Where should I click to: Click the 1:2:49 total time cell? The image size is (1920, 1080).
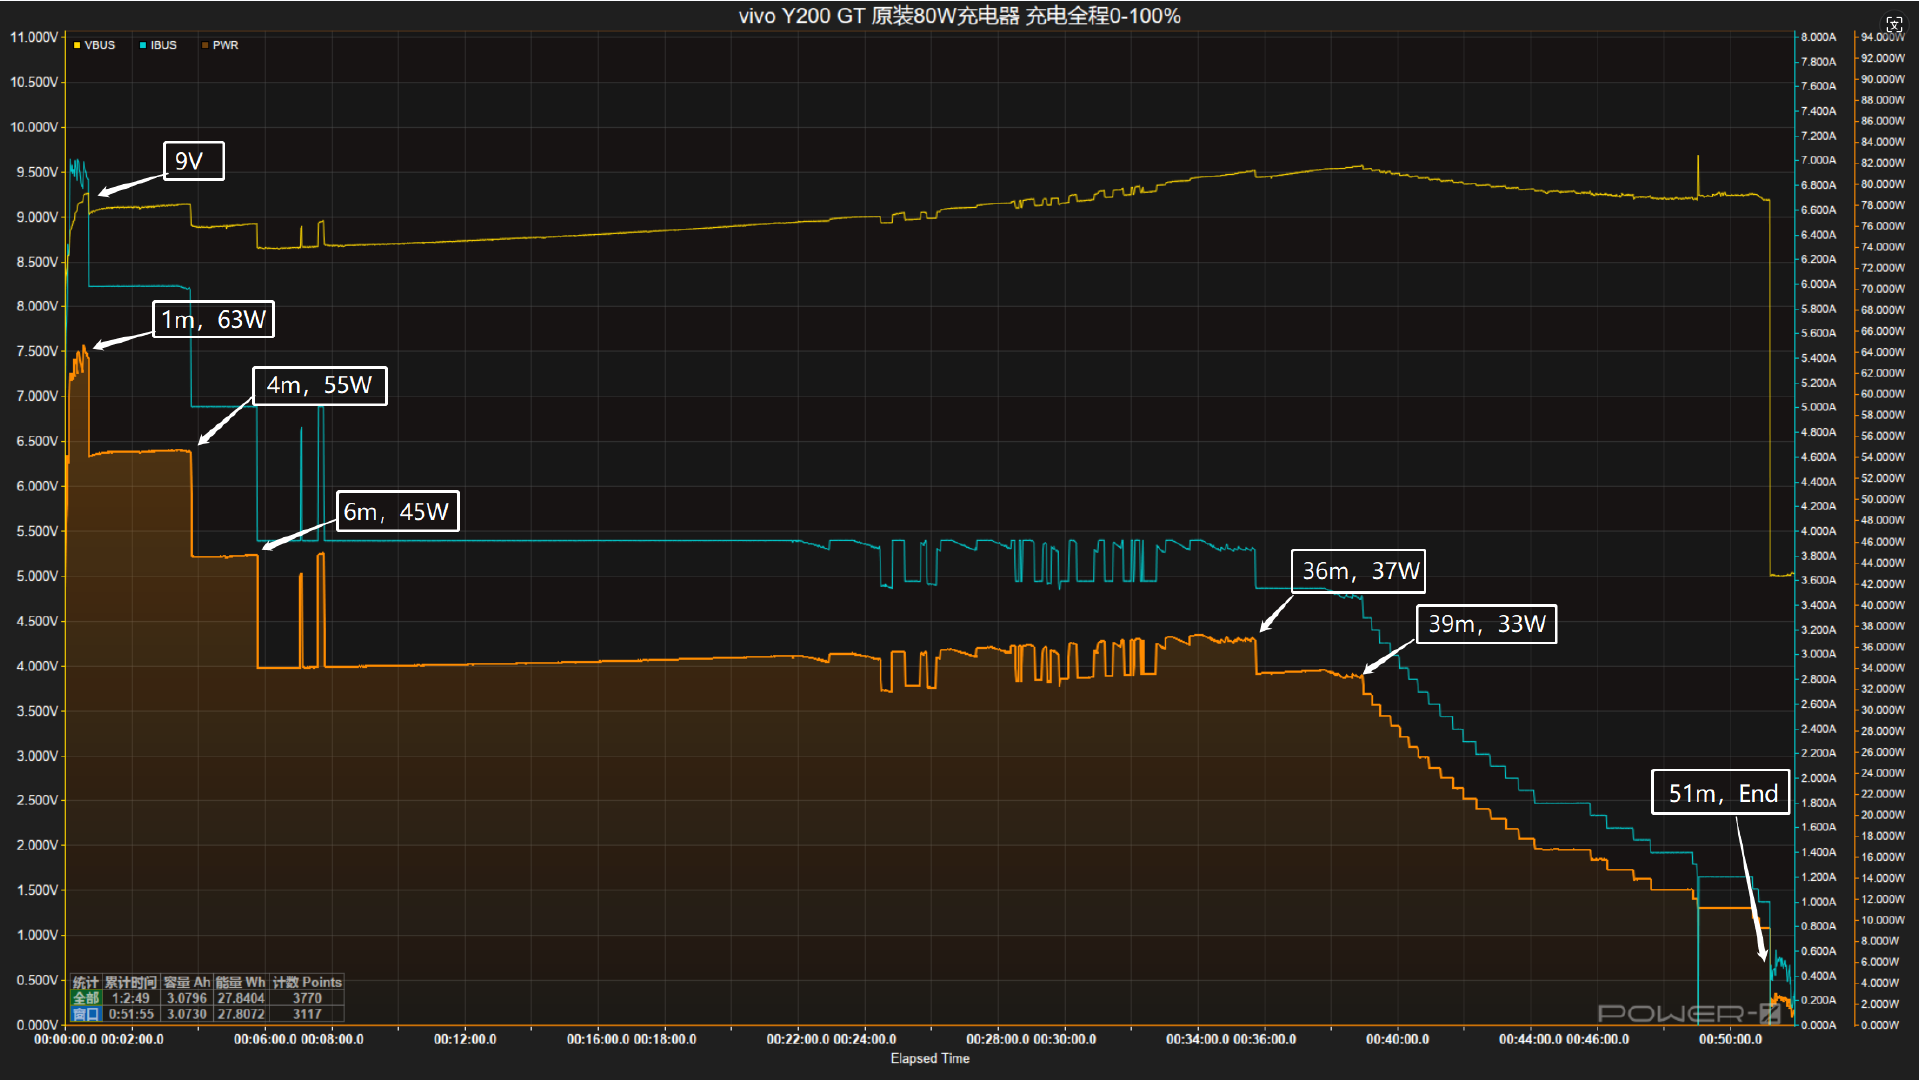(131, 998)
